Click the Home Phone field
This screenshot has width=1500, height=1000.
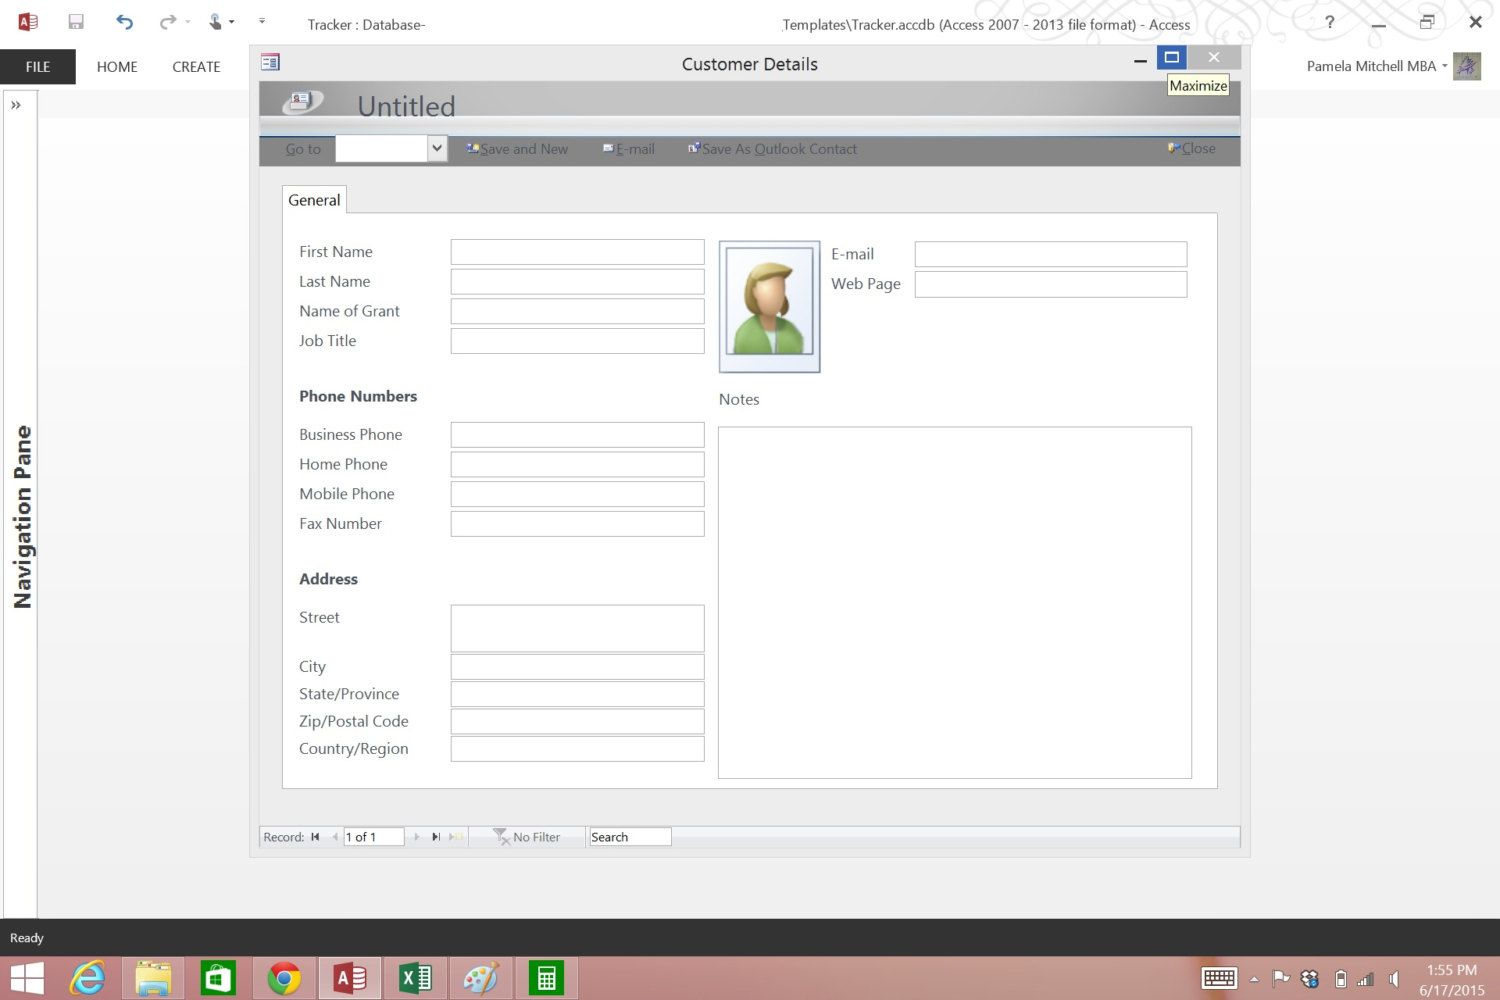577,464
